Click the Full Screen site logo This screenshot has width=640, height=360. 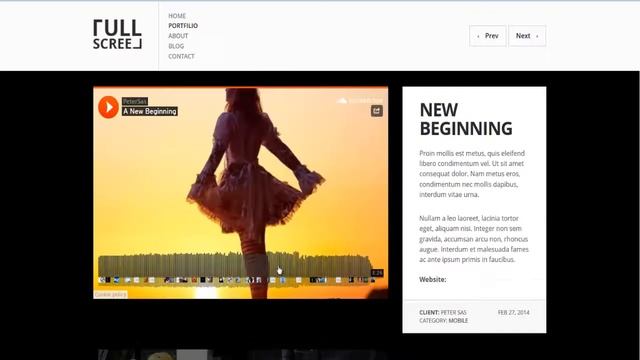point(118,34)
